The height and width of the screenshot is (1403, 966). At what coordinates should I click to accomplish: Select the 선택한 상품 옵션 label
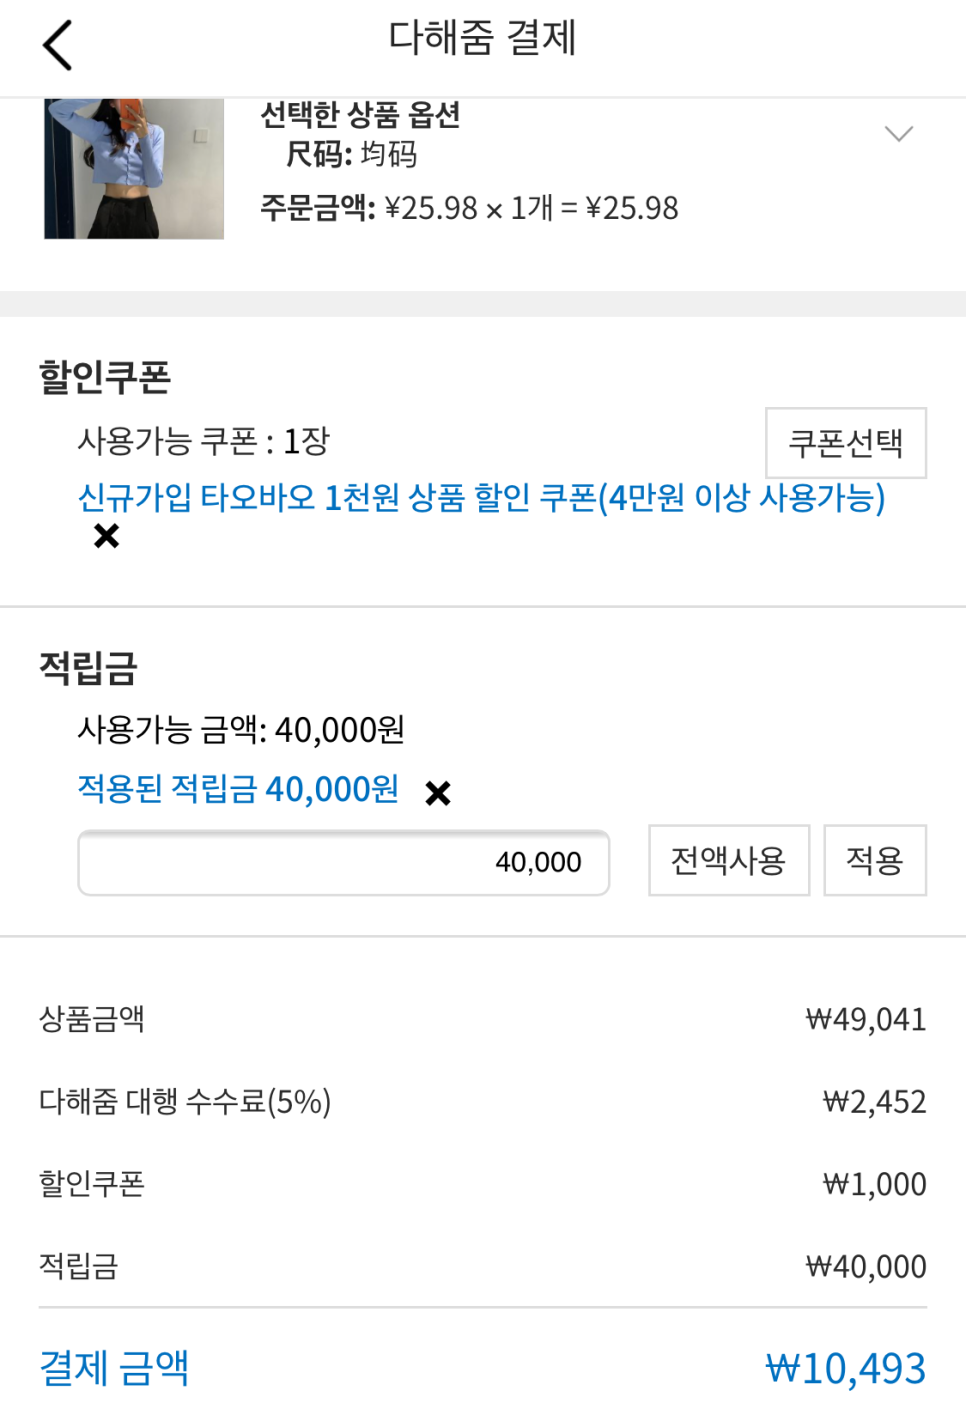pyautogui.click(x=360, y=115)
